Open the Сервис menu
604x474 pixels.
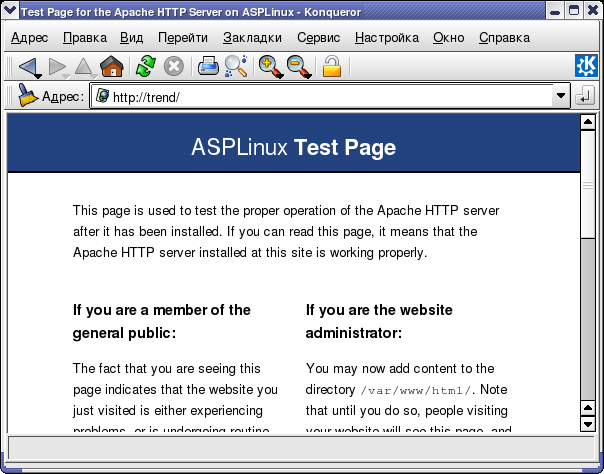click(x=319, y=38)
